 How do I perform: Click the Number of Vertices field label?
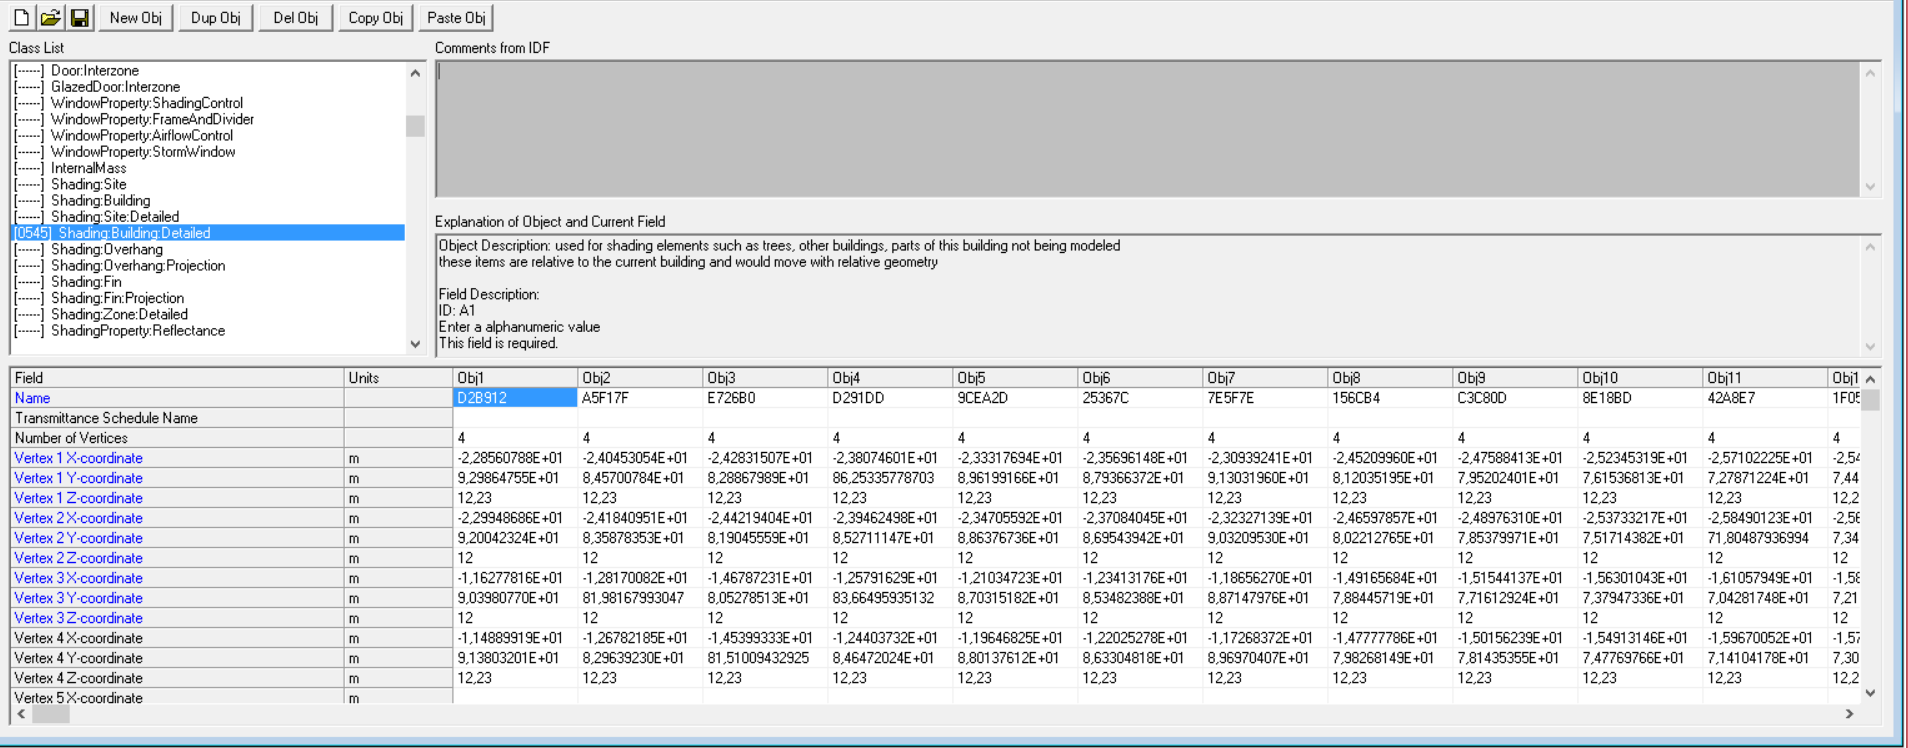tap(71, 438)
